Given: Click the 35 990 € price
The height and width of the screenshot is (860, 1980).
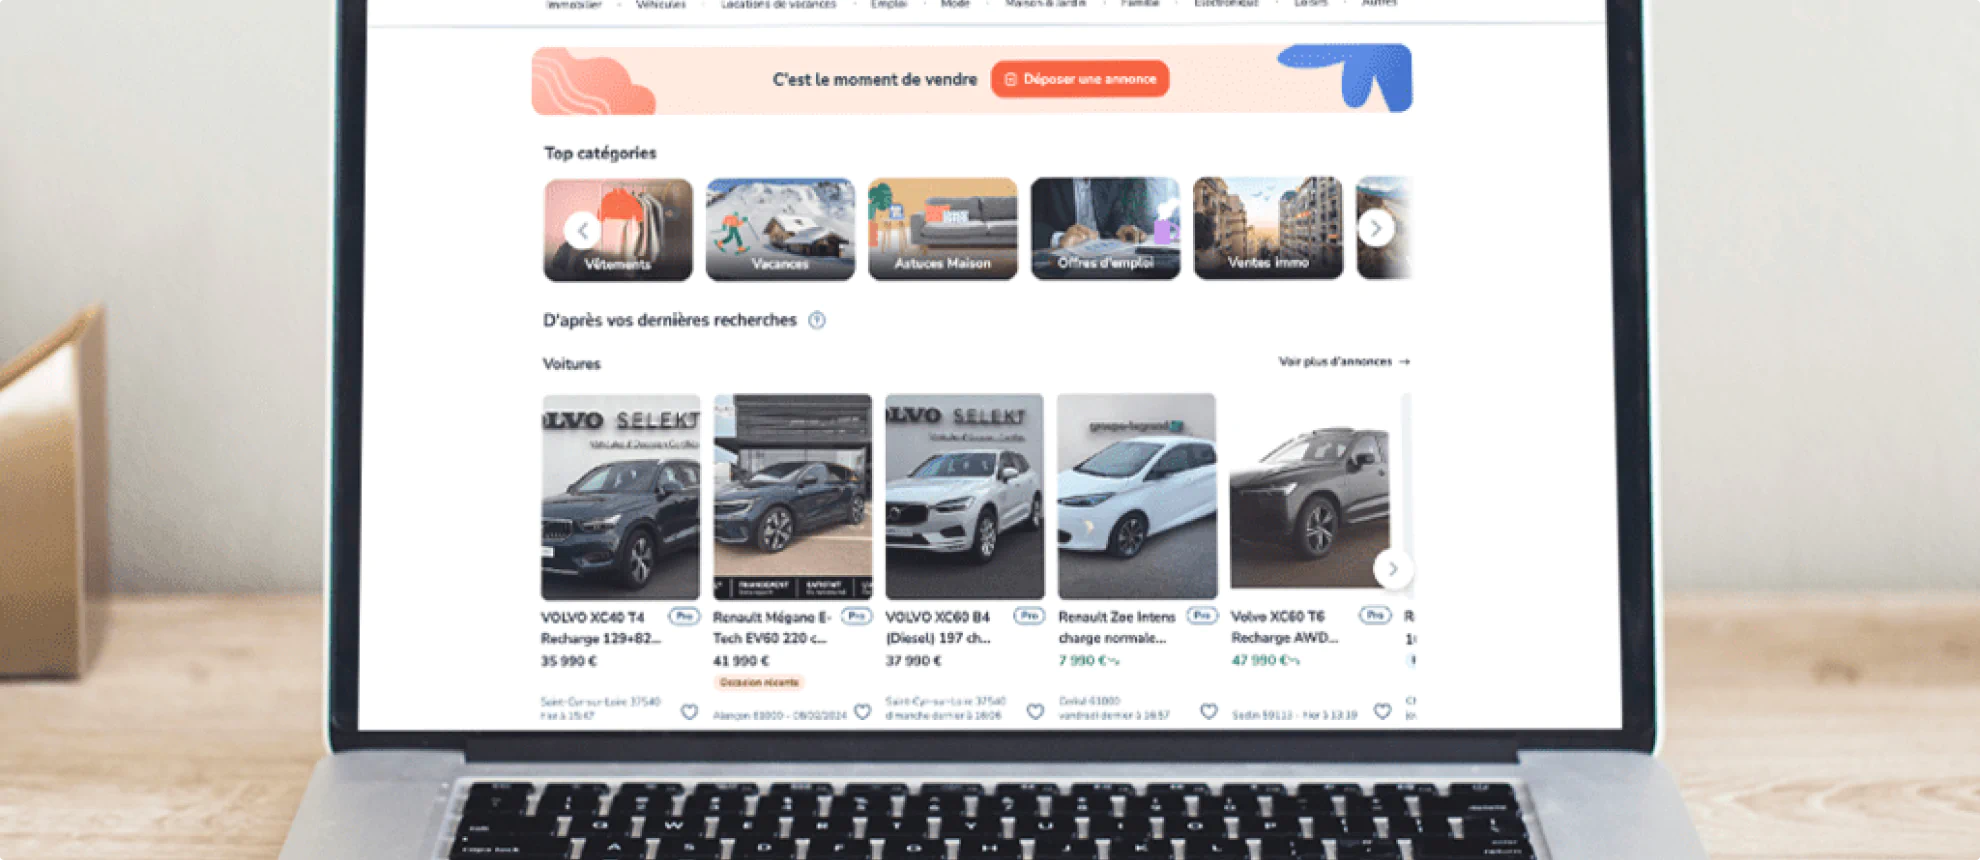Looking at the screenshot, I should pos(569,661).
